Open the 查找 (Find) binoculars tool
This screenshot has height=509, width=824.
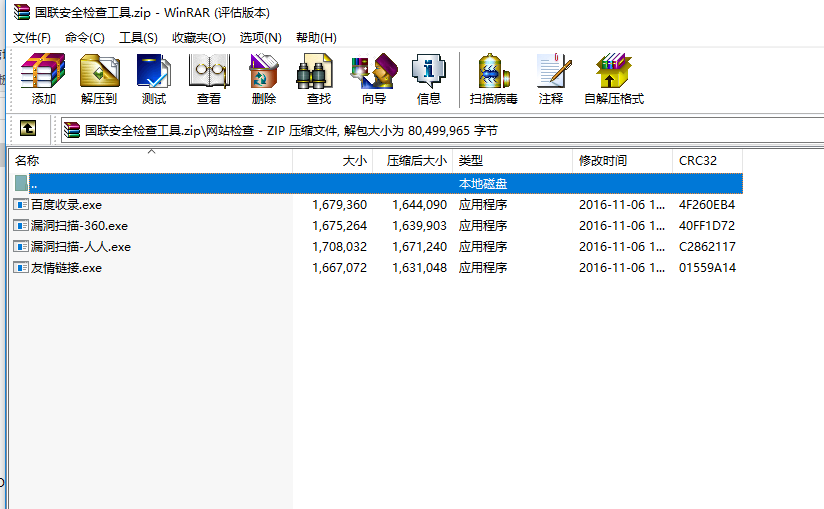click(314, 70)
